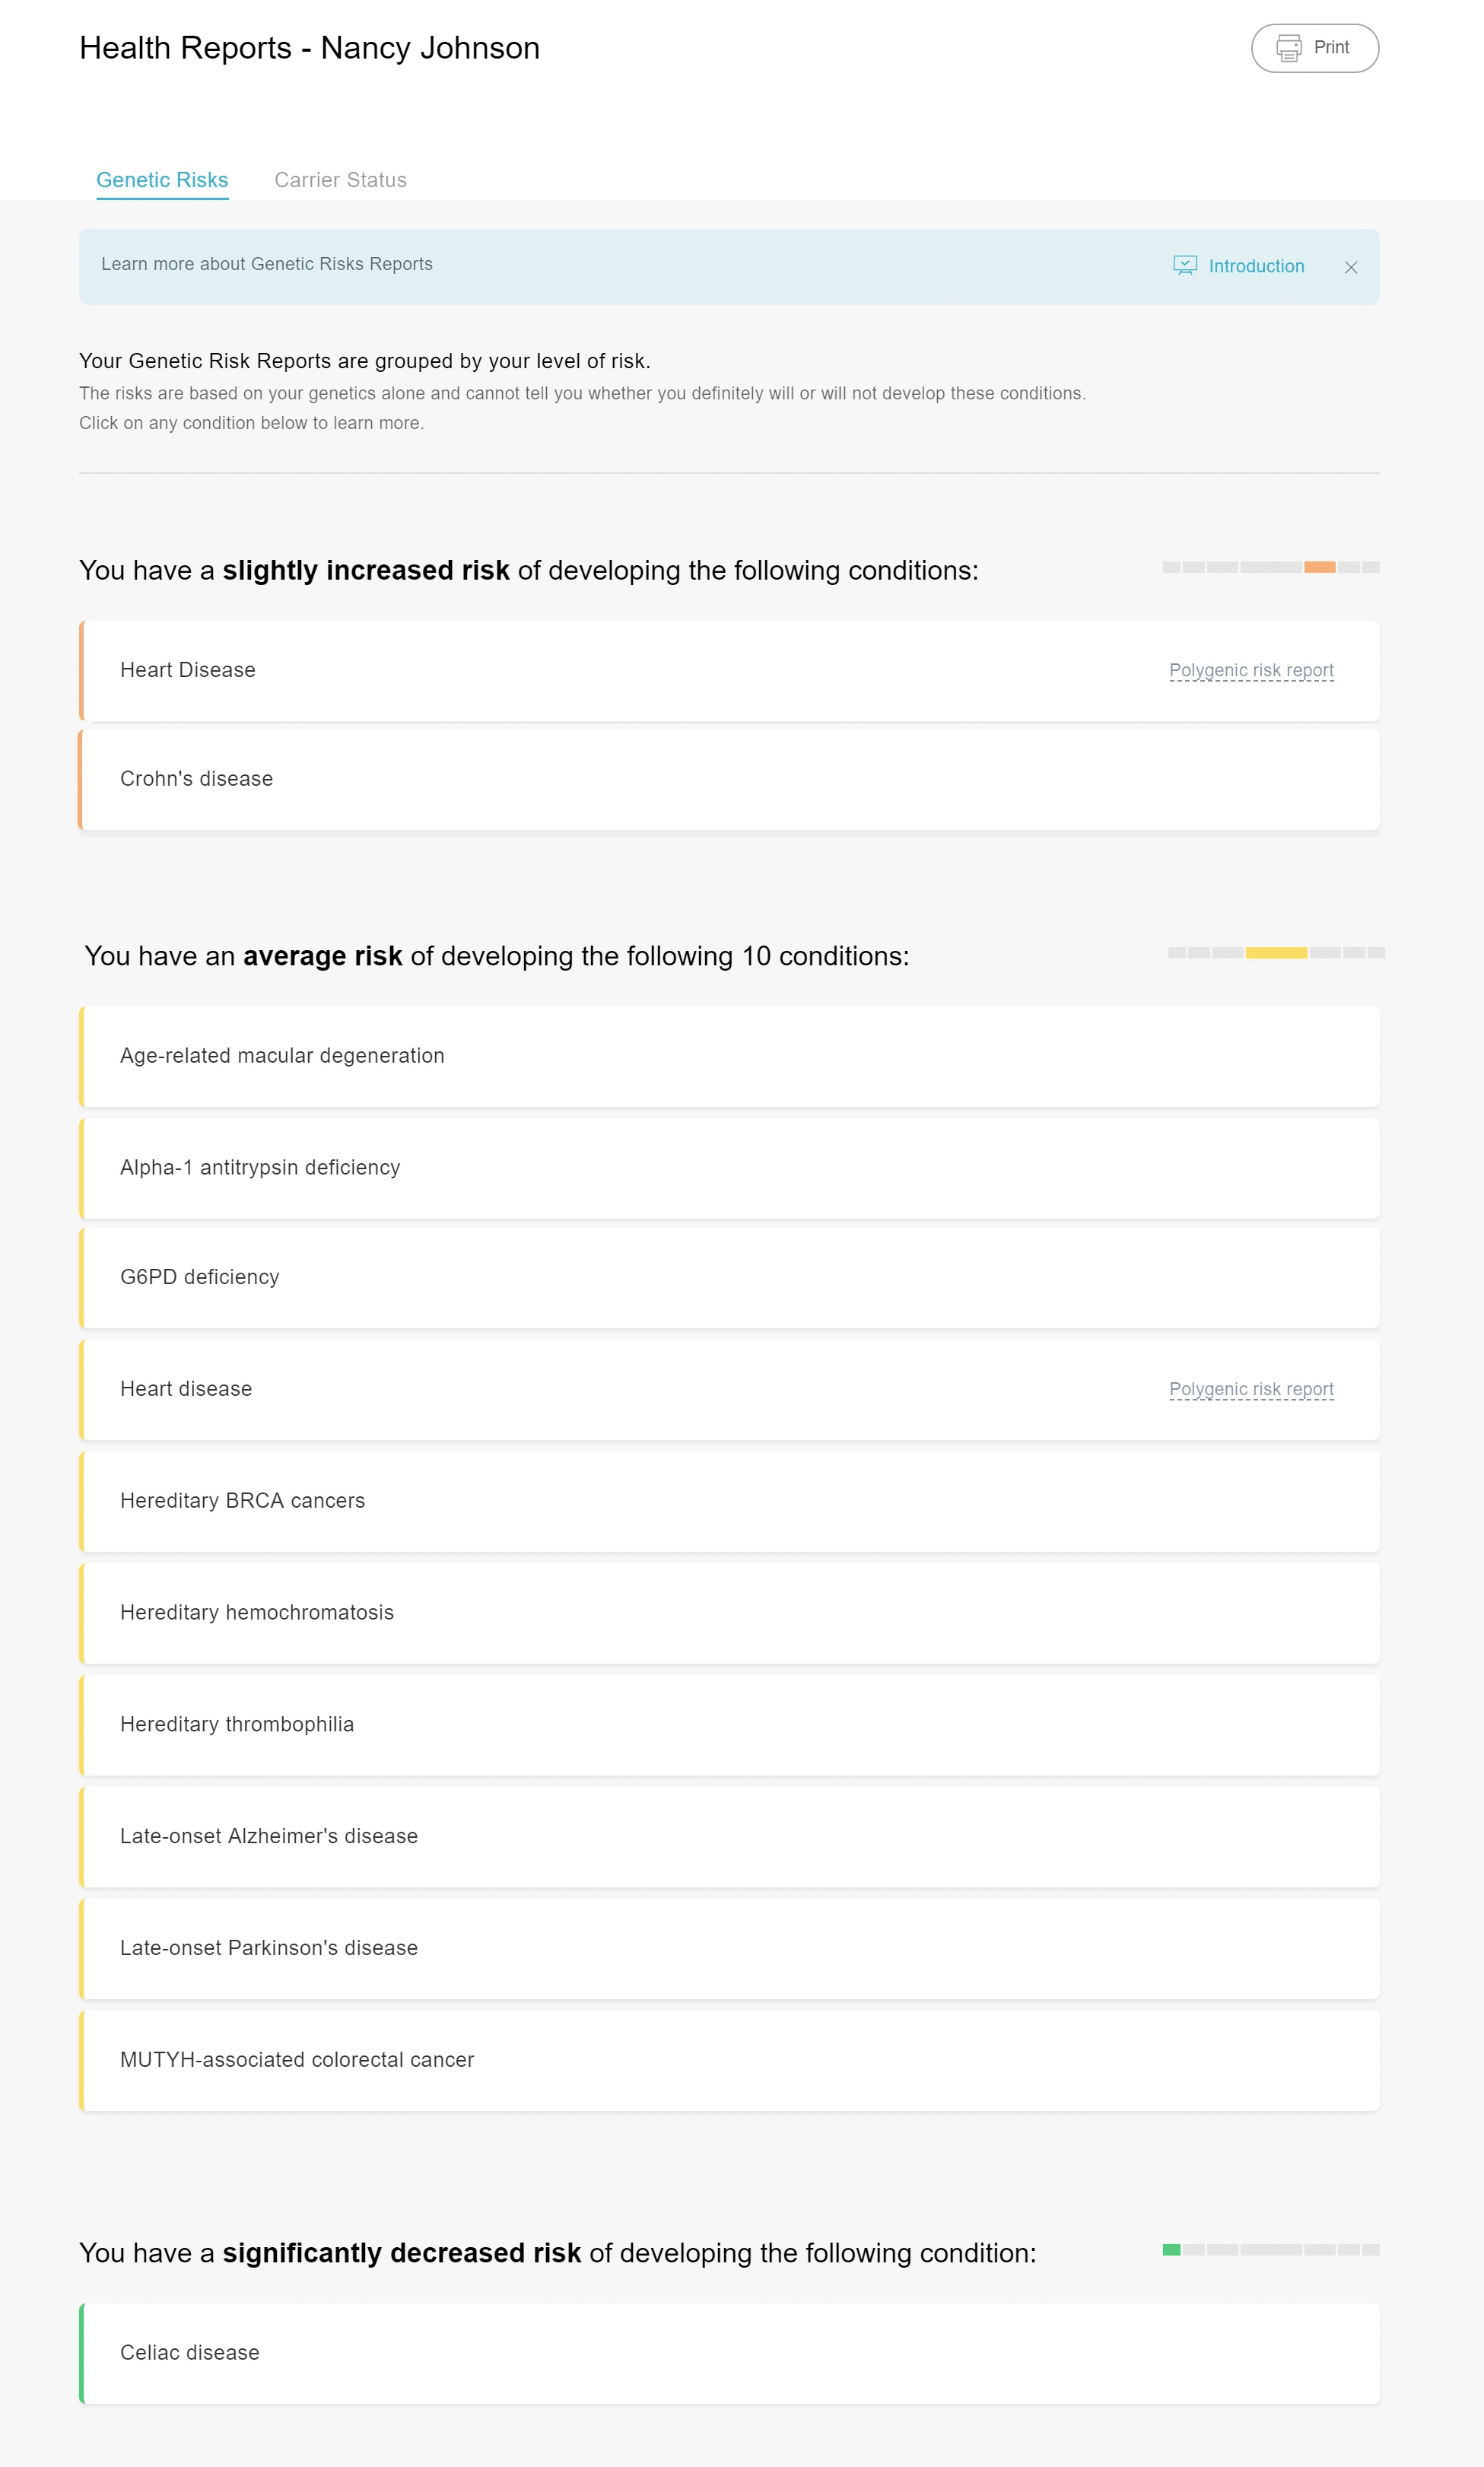
Task: Expand the Heart Disease condition row
Action: pos(728,669)
